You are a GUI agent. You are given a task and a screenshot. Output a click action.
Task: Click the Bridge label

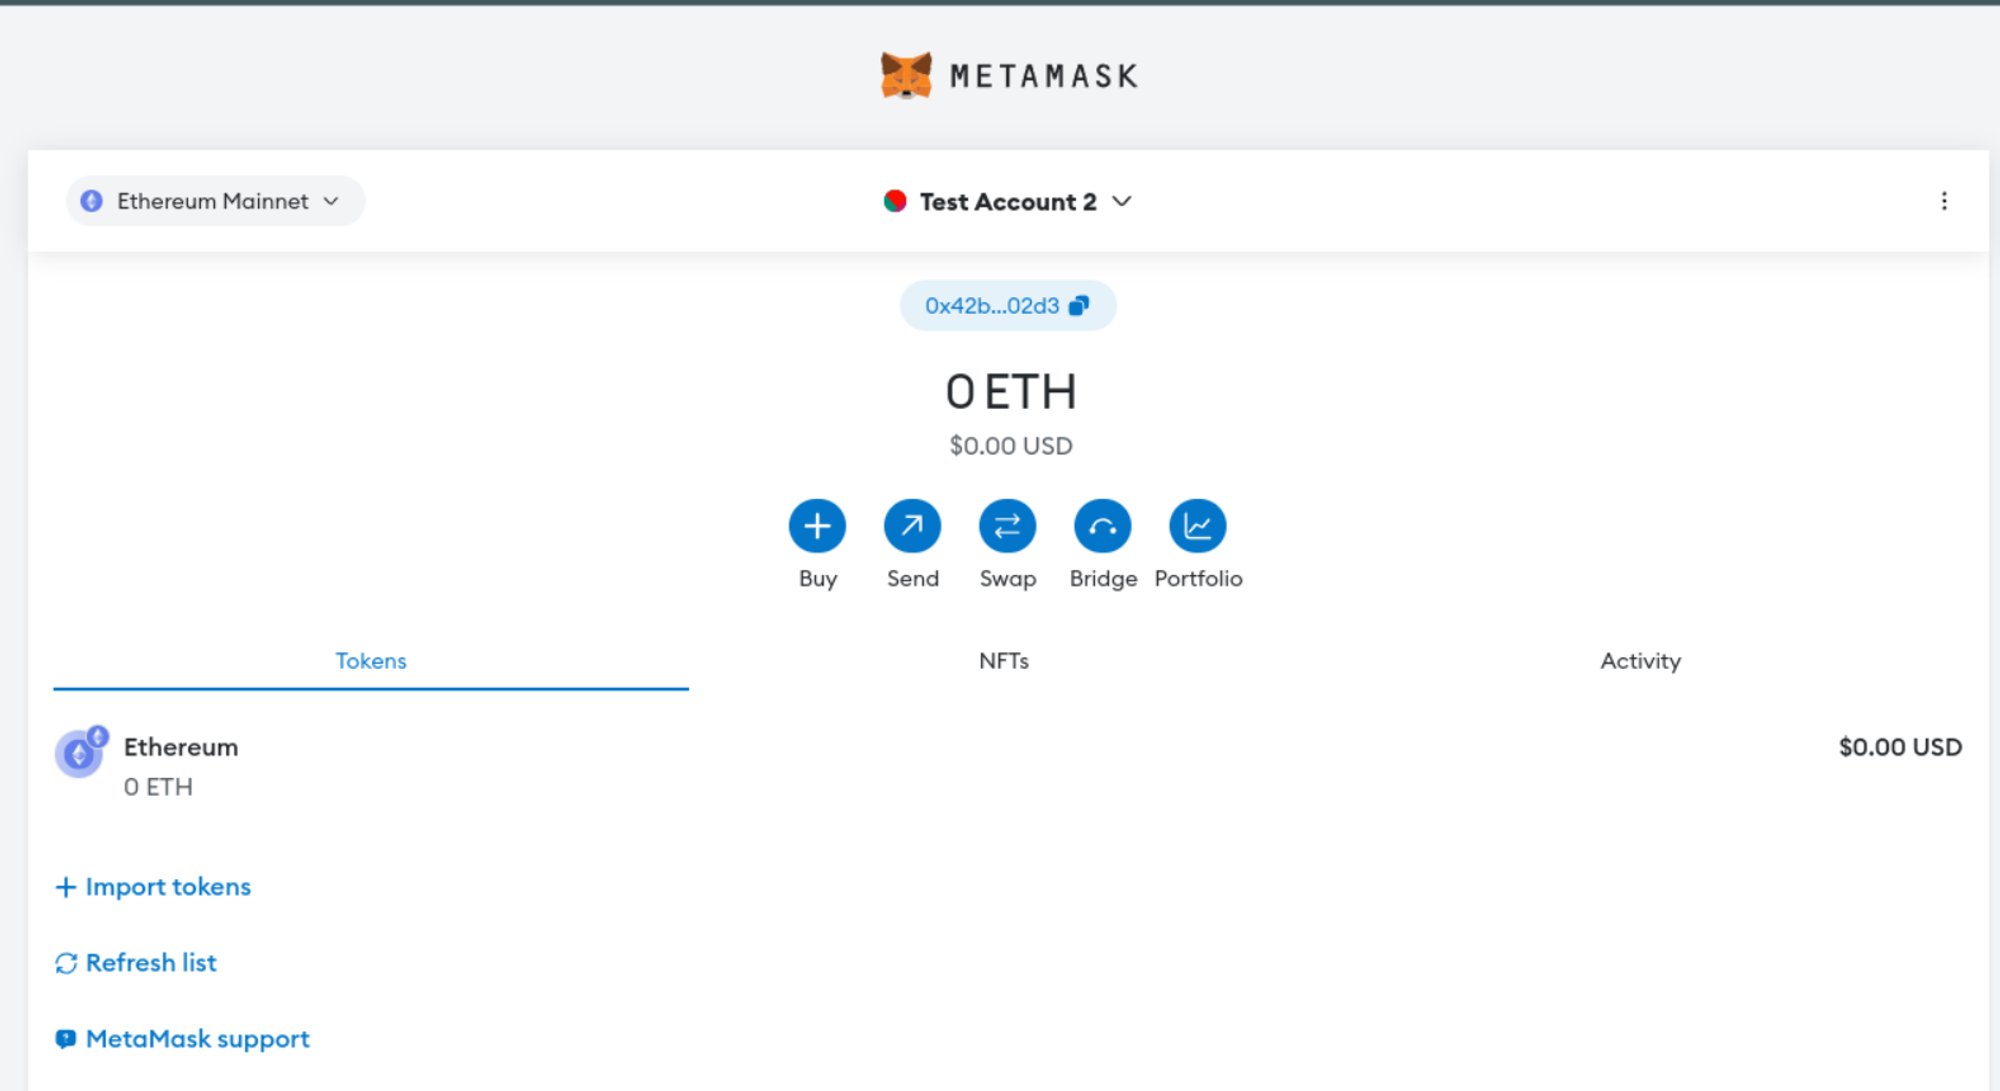pyautogui.click(x=1103, y=579)
